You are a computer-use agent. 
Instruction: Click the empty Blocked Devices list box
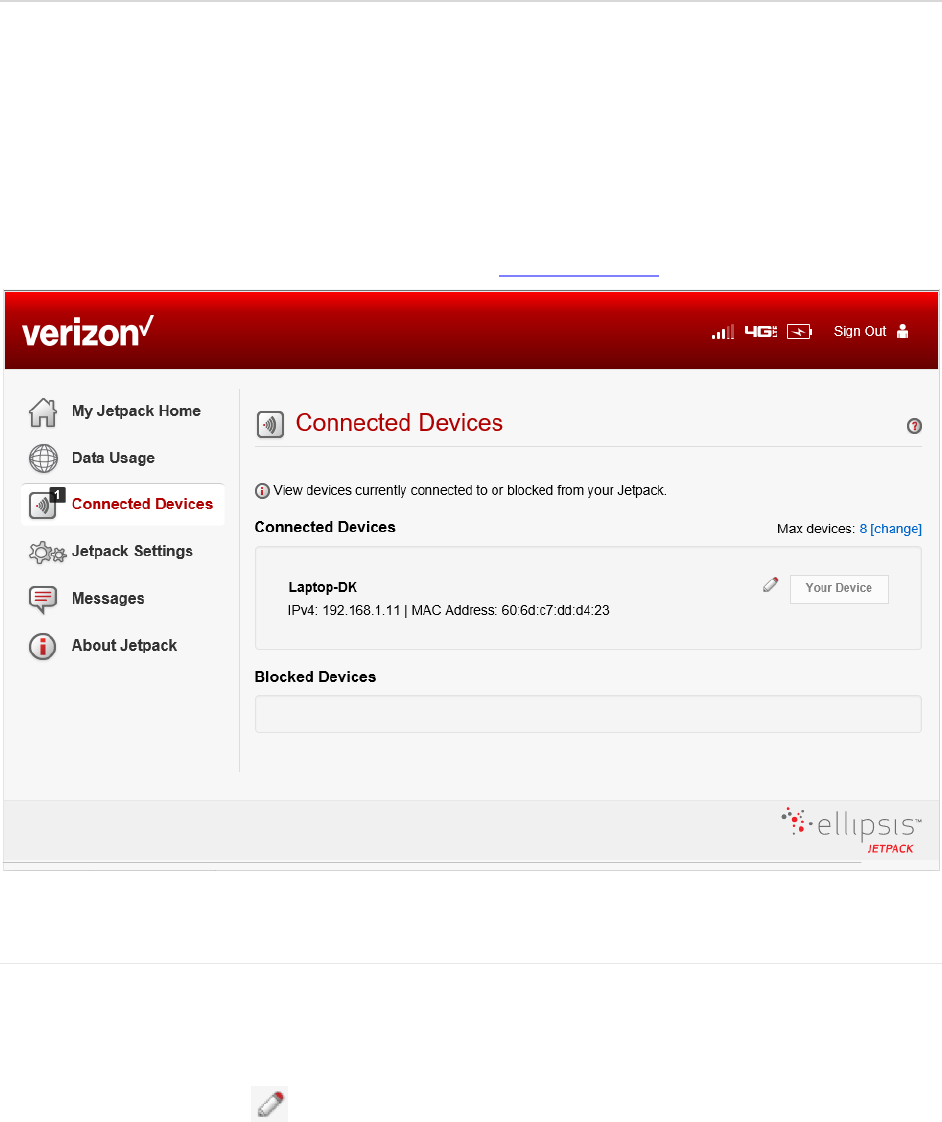tap(588, 714)
